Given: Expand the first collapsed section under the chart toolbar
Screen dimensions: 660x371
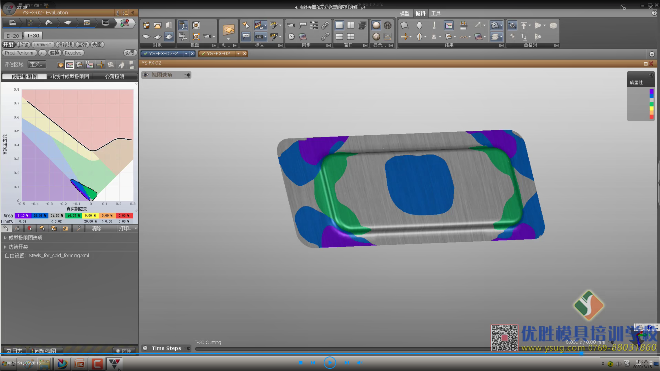Looking at the screenshot, I should [x=5, y=238].
